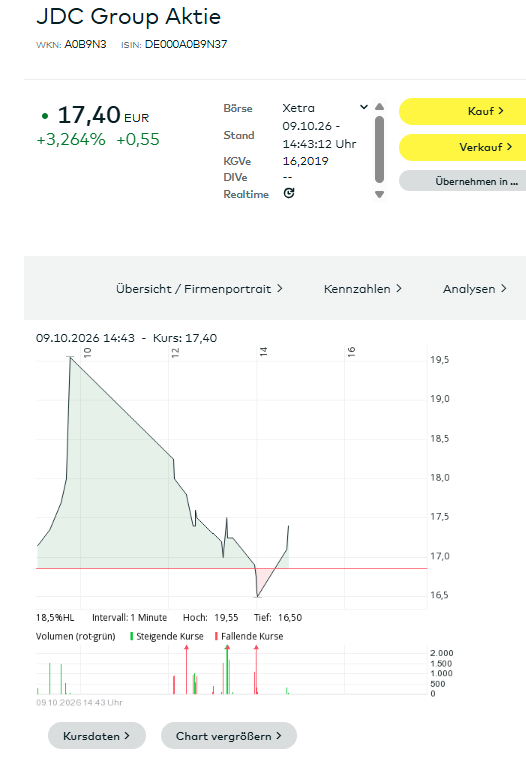Click the Intervall: 1 Minute label

pyautogui.click(x=129, y=618)
